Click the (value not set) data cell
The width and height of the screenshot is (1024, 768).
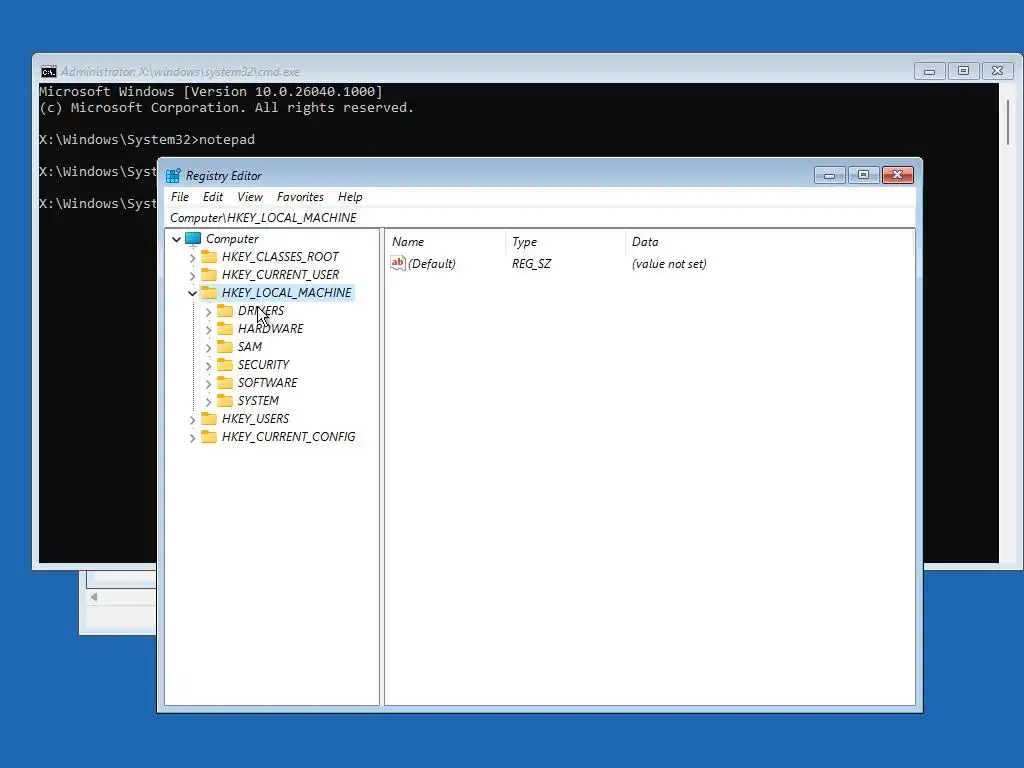tap(669, 264)
